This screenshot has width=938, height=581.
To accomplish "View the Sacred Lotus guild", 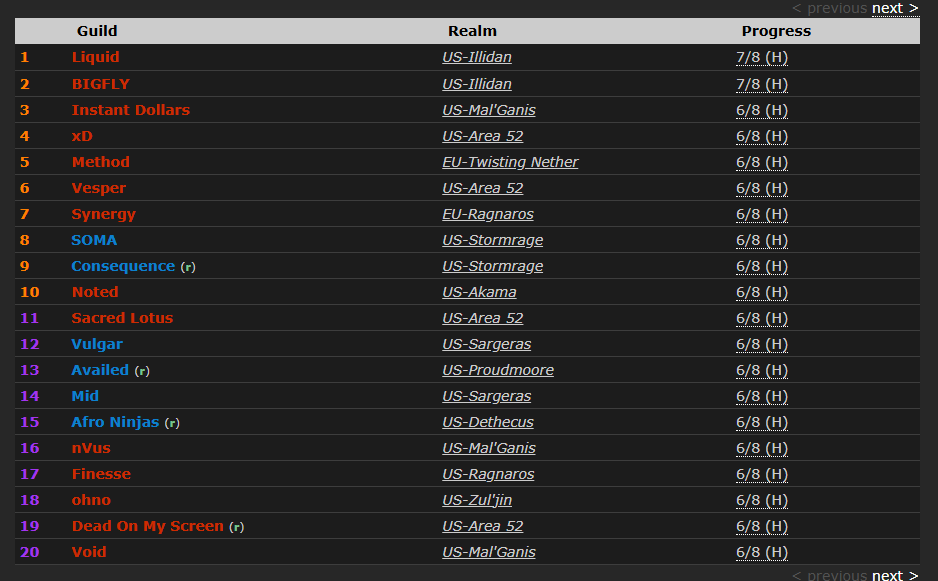I will (122, 318).
